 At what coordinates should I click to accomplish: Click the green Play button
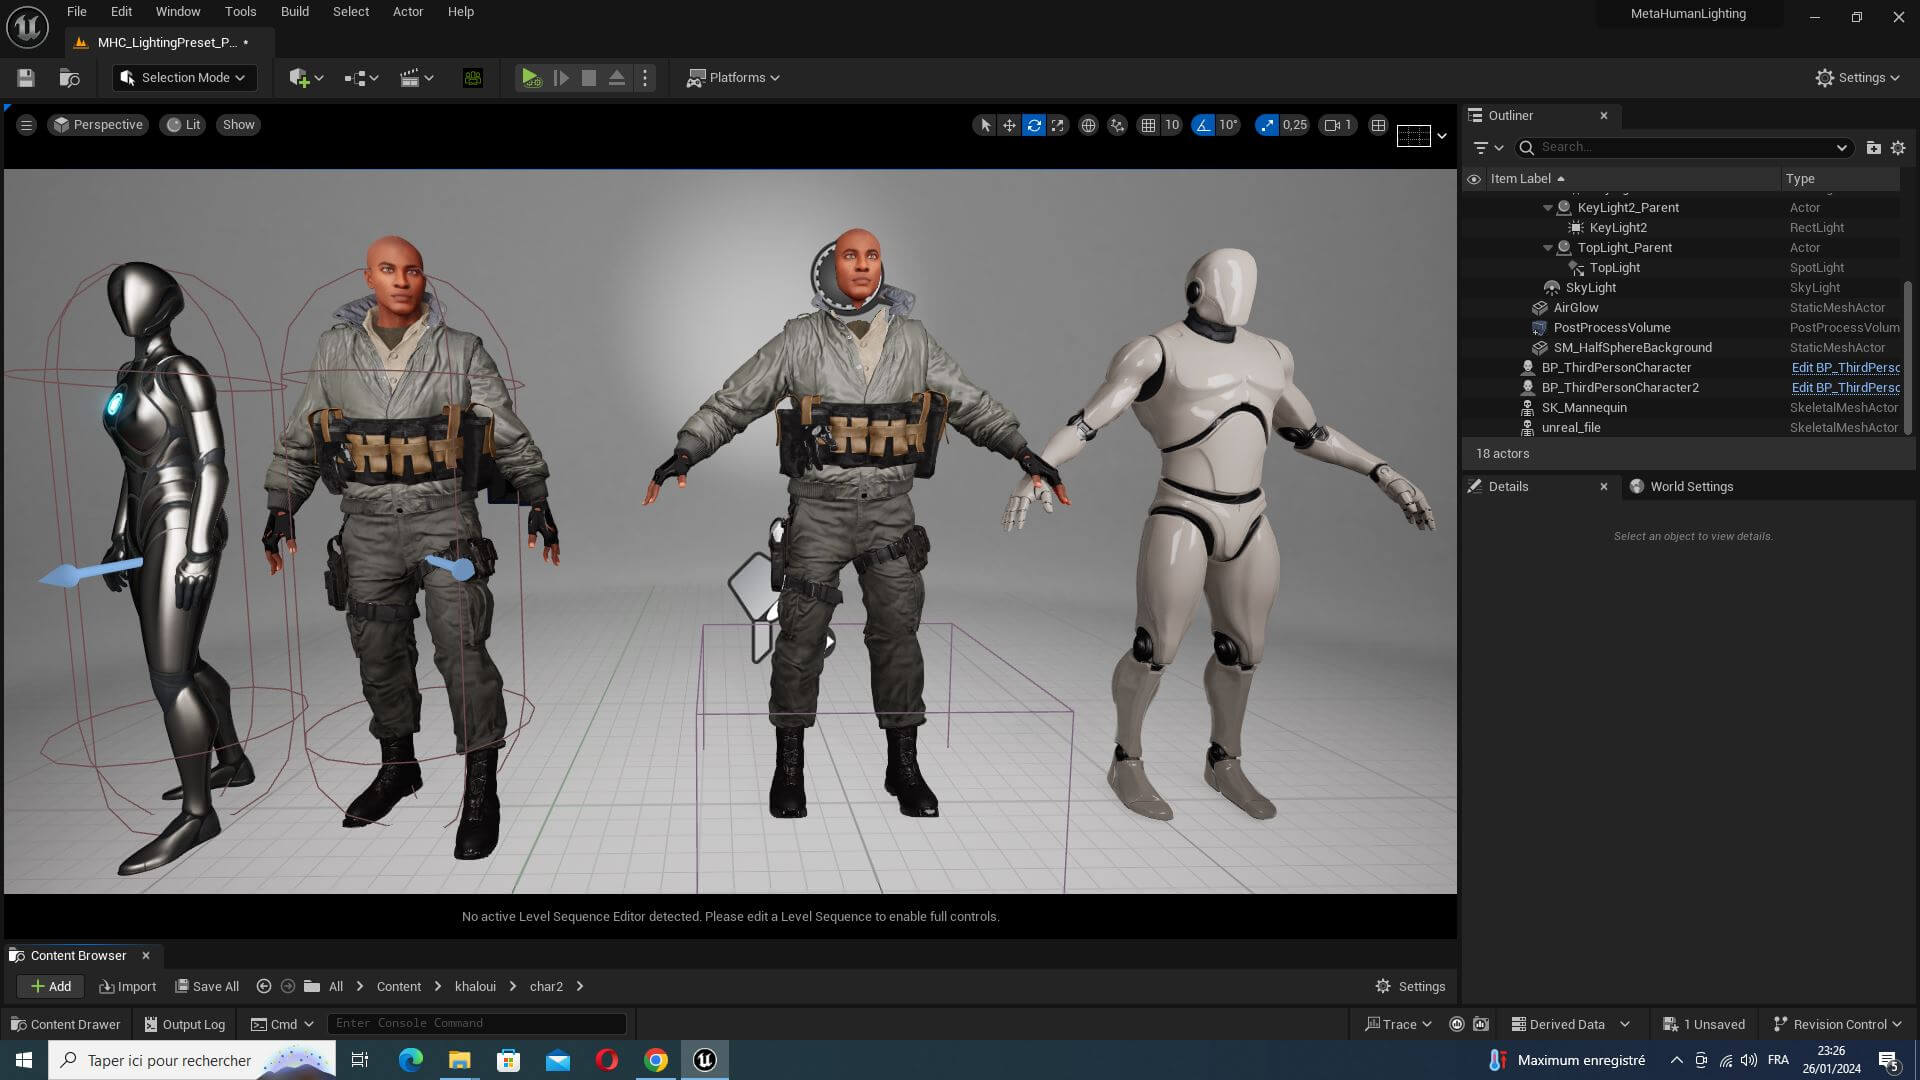coord(531,78)
